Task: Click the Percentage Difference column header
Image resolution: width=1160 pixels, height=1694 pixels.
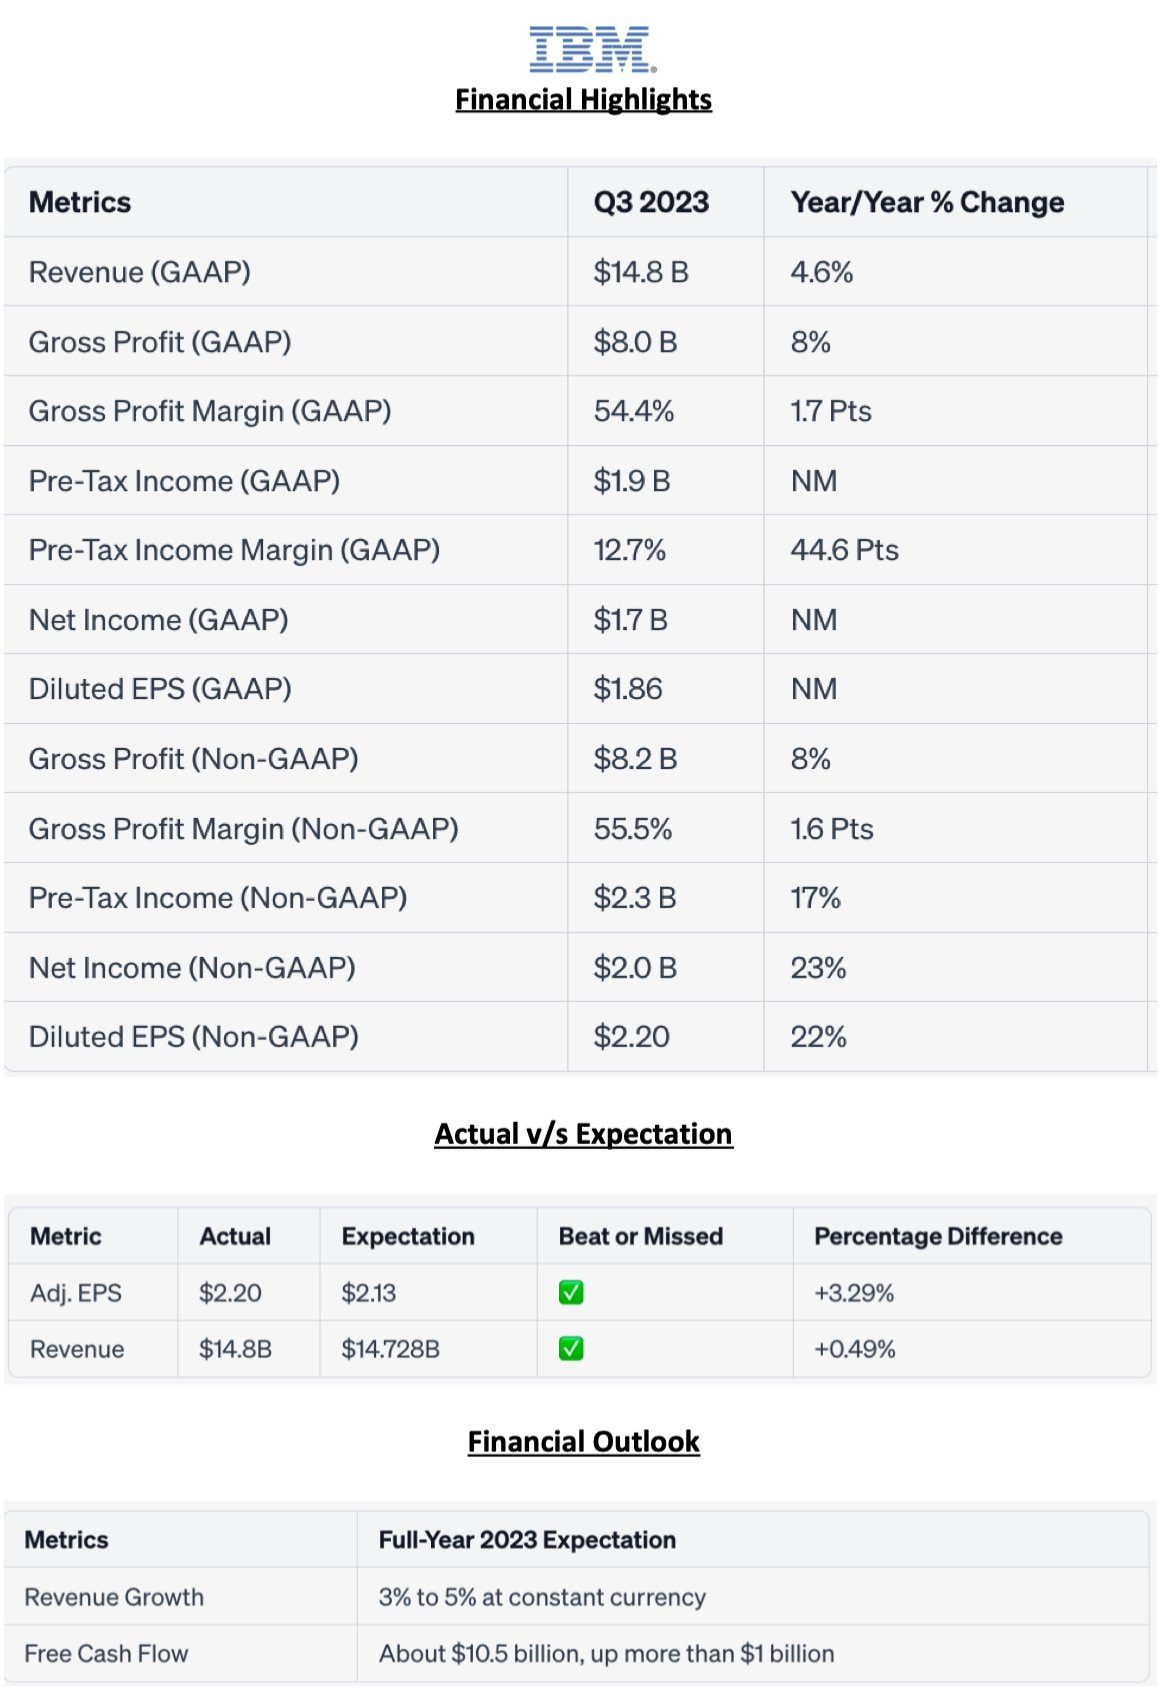Action: pos(938,1237)
